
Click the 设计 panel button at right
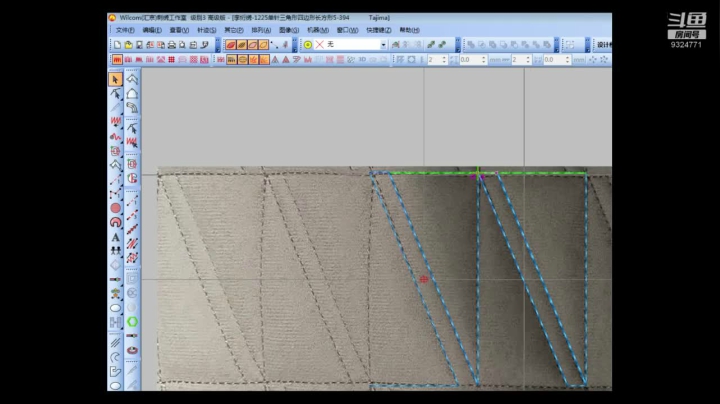point(603,45)
